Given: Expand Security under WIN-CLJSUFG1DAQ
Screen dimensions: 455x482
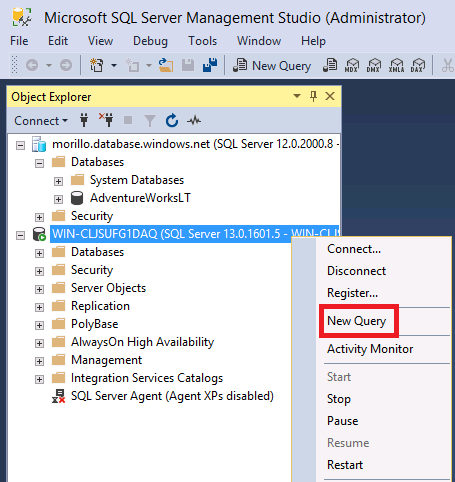Looking at the screenshot, I should (x=39, y=271).
